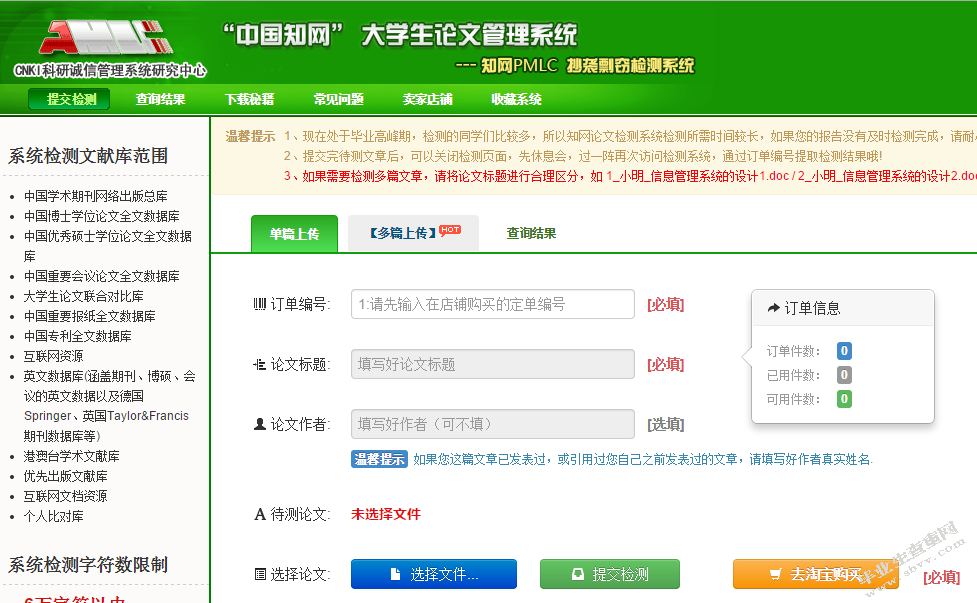This screenshot has width=977, height=603.
Task: Click the list icon beside 选择论文
Action: 260,574
